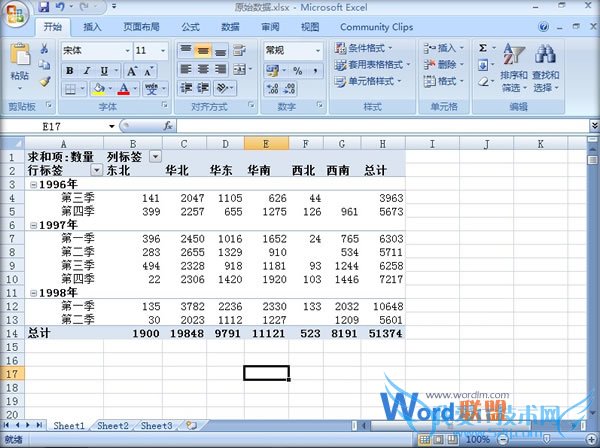Switch to the 页面布局 ribbon tab

(141, 27)
